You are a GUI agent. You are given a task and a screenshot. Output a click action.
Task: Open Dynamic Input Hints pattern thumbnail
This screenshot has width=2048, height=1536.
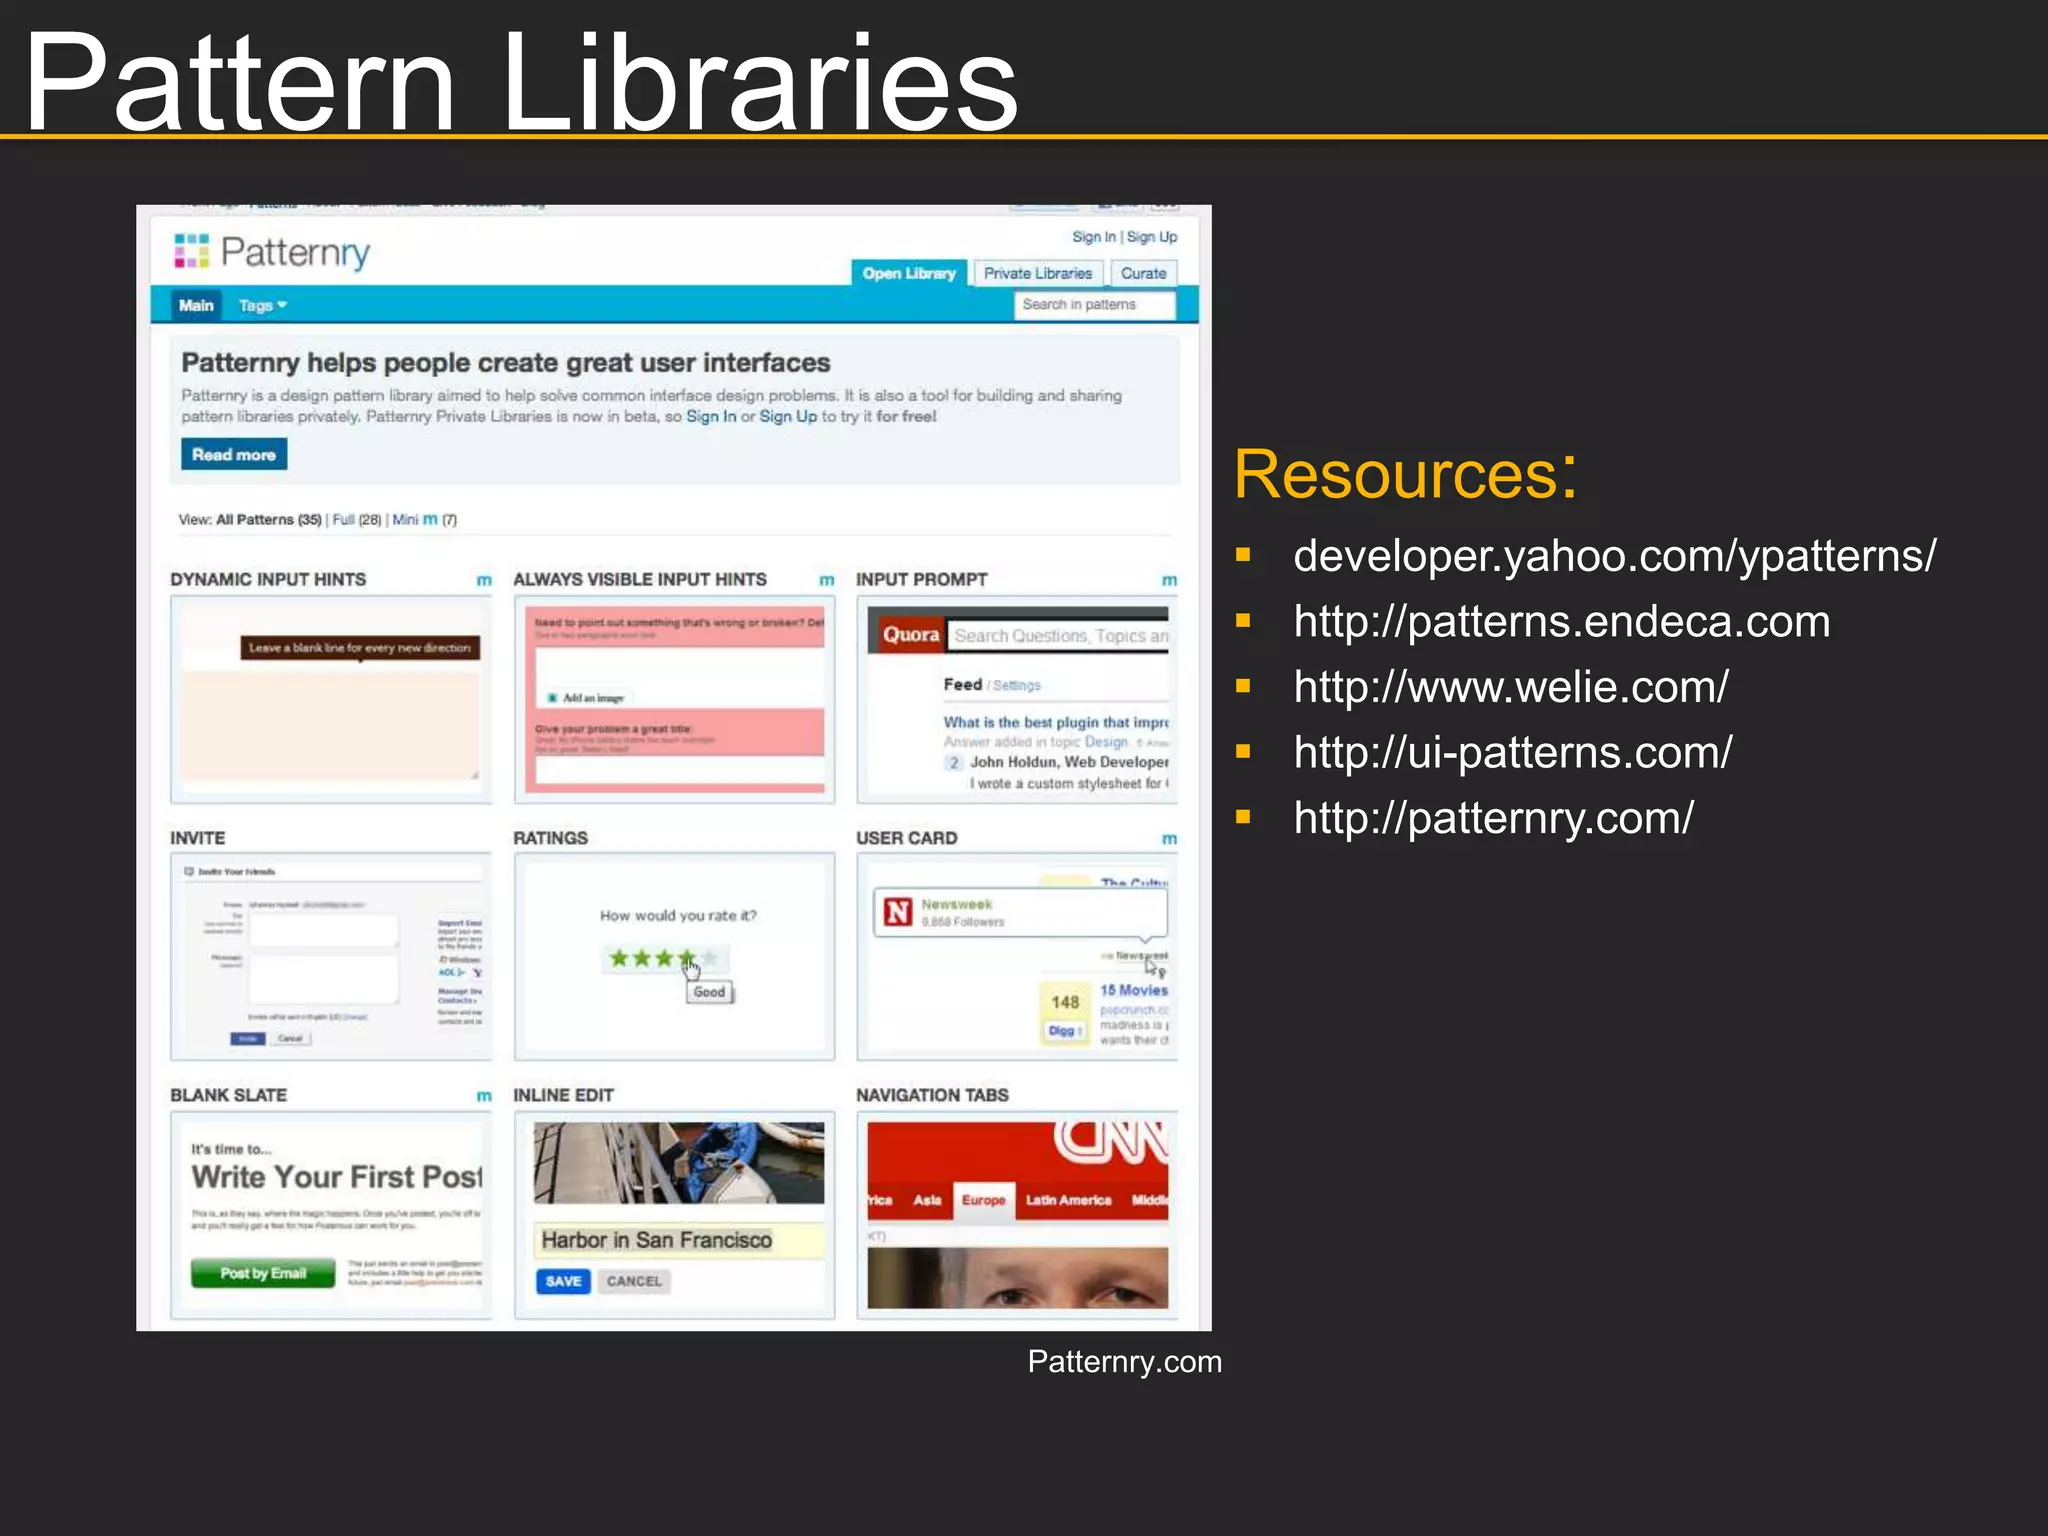331,699
